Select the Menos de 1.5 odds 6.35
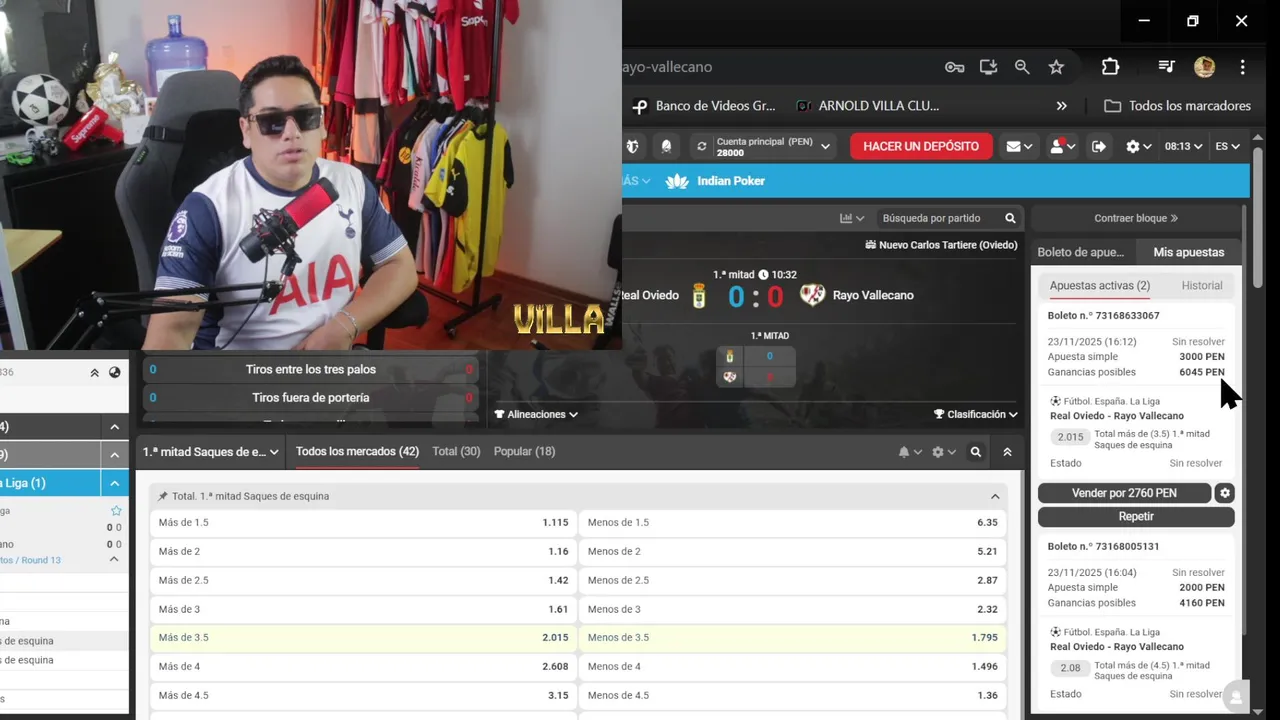Image resolution: width=1280 pixels, height=720 pixels. (x=793, y=522)
